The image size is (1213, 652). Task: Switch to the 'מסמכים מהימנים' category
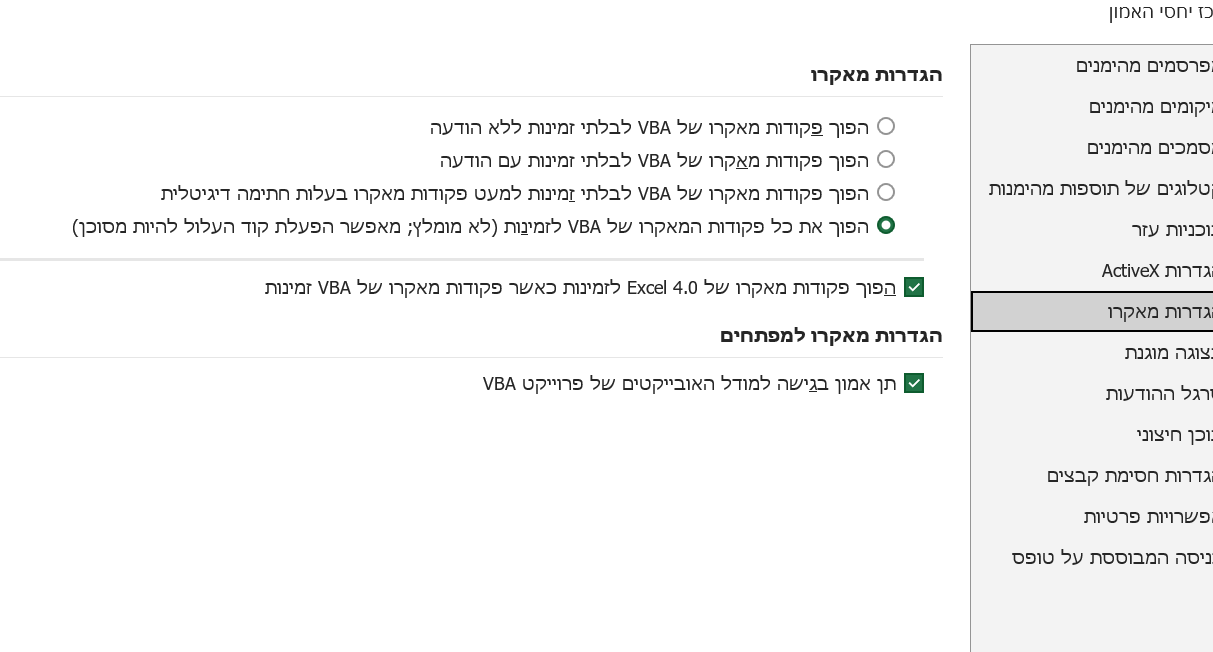tap(1149, 147)
